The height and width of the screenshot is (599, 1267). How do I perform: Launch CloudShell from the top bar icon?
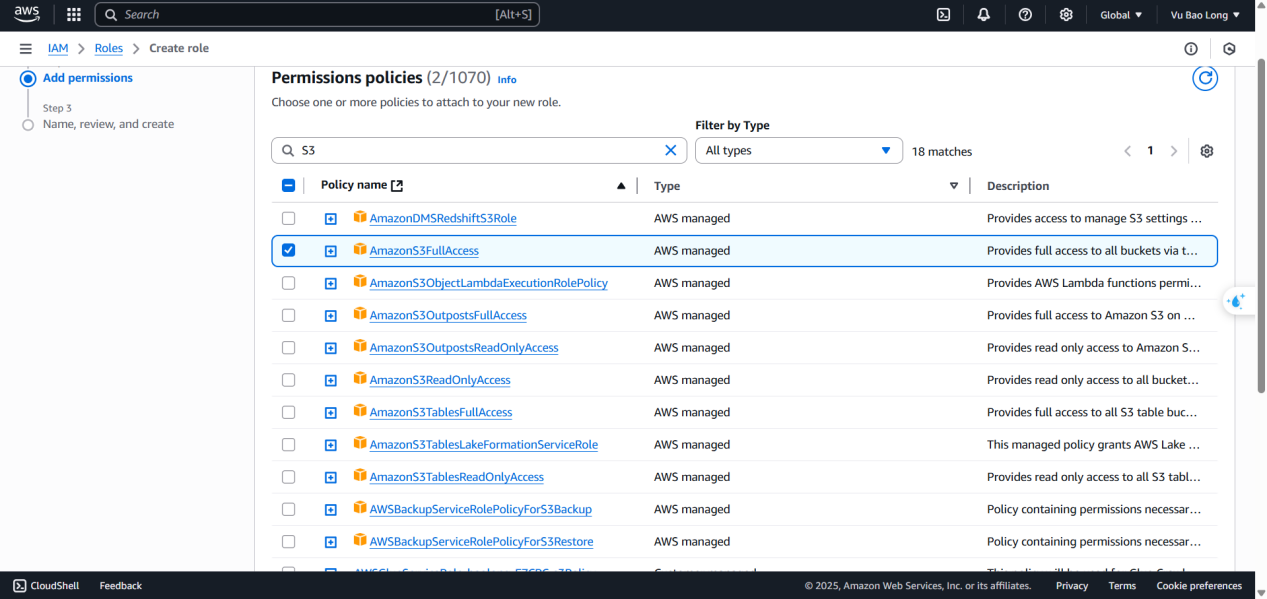point(943,15)
